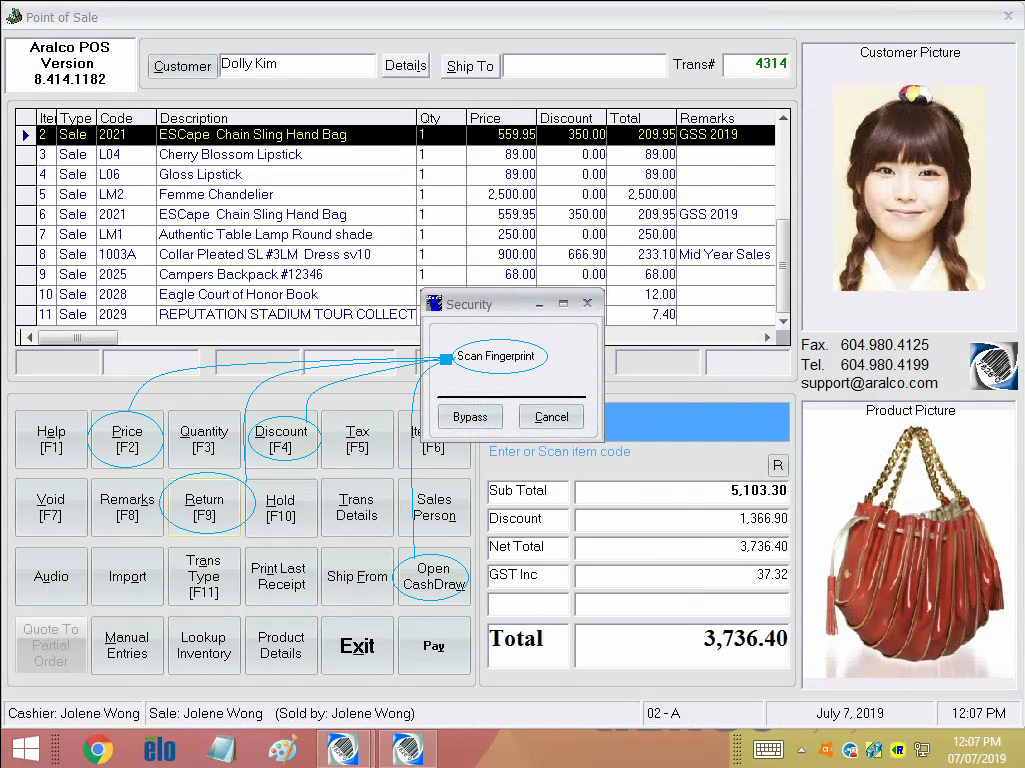Click the R icon above Sub Total
This screenshot has height=768, width=1025.
[778, 465]
